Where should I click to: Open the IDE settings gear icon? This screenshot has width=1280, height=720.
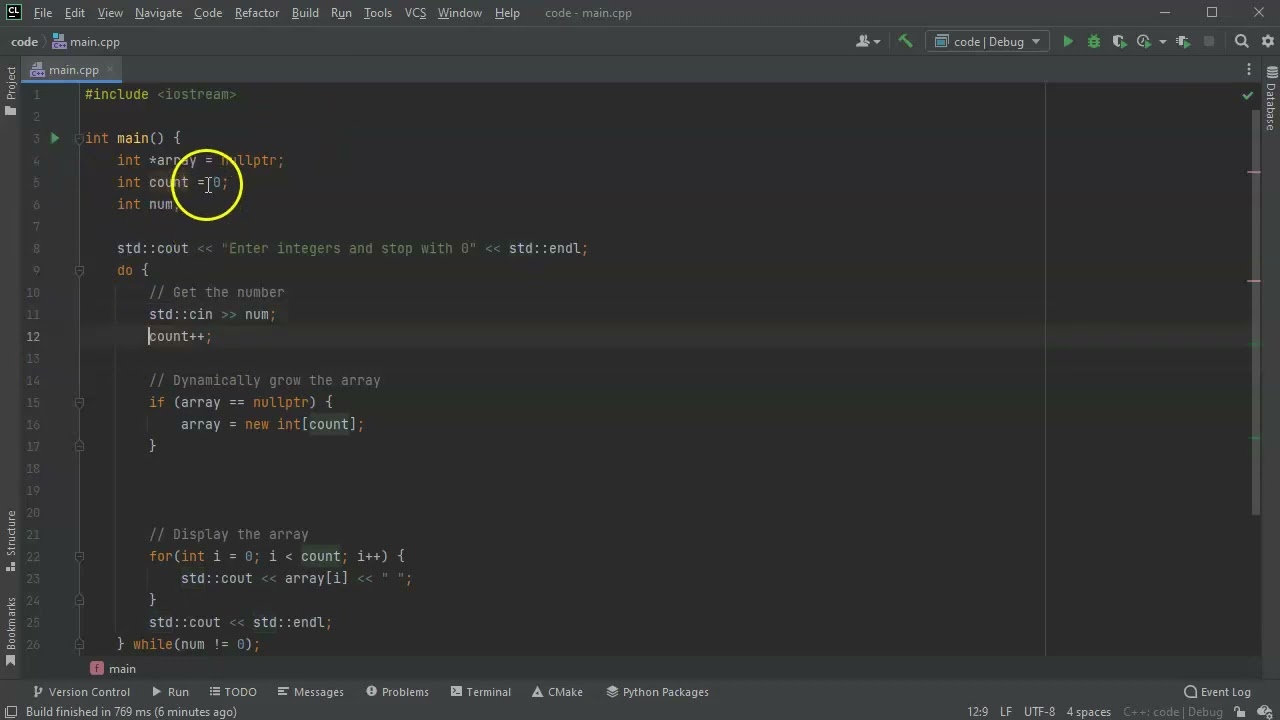click(1266, 42)
